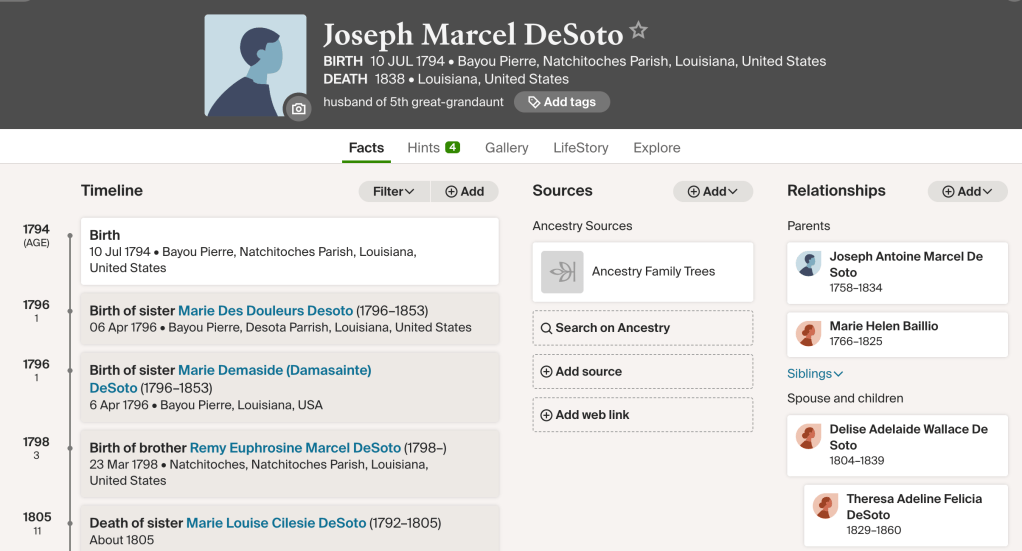
Task: Click Theresa Adeline Felicia DeSoto's avatar
Action: pos(825,506)
